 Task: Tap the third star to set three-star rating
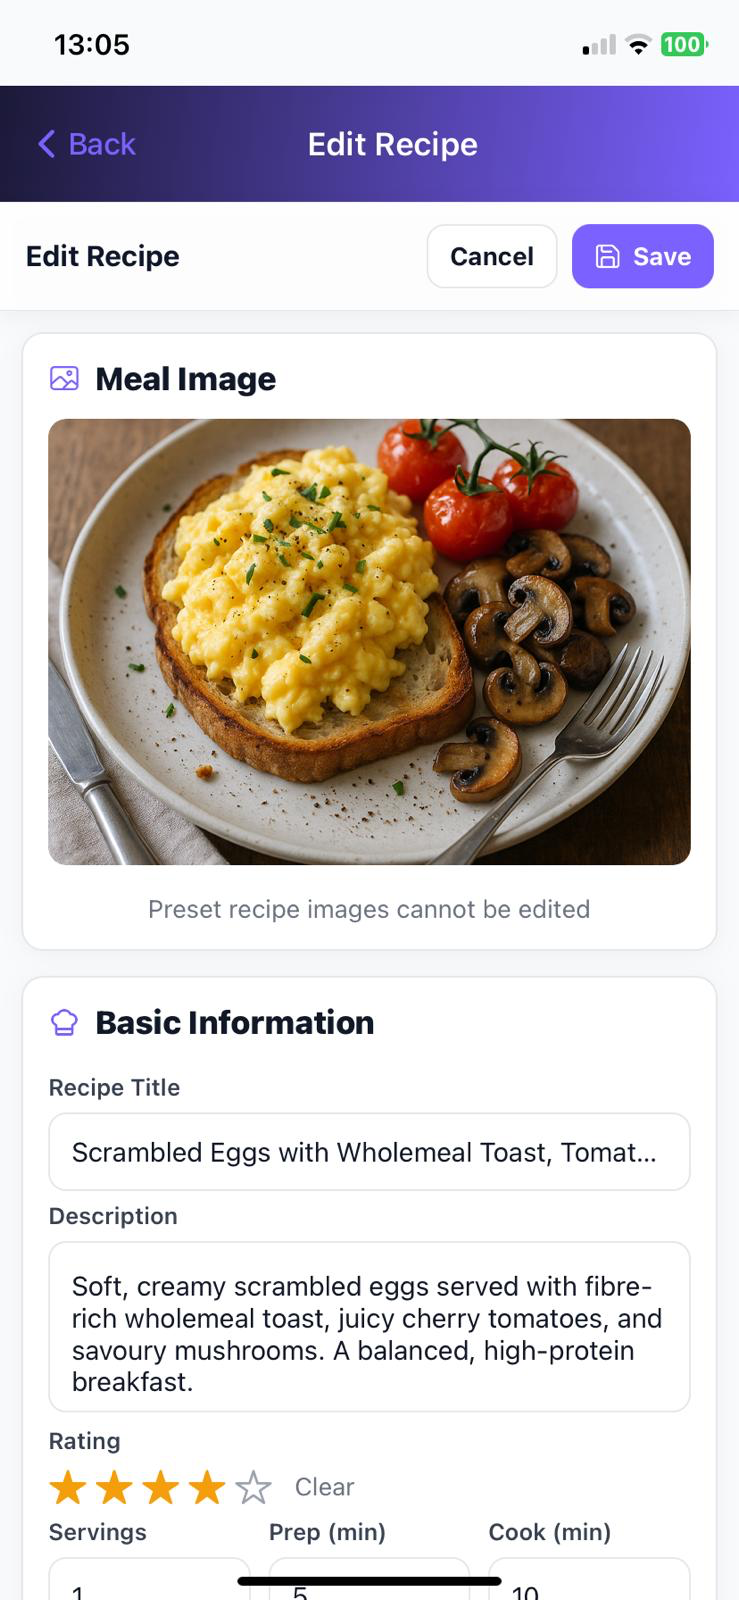click(160, 1487)
